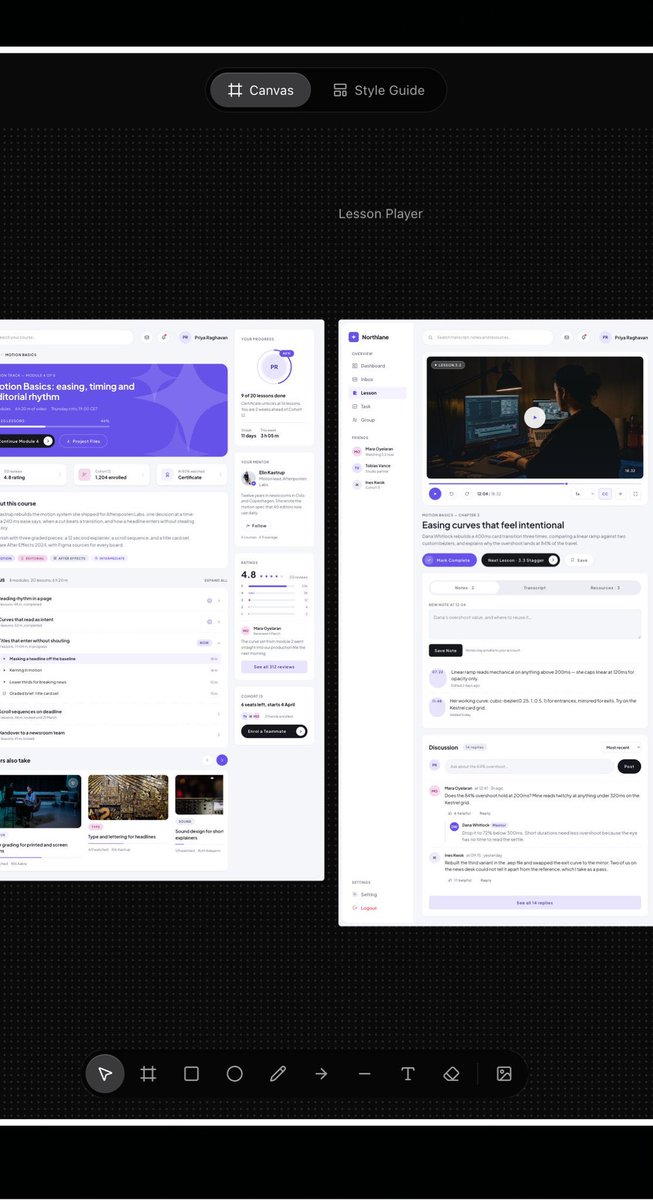Select the Eraser tool

451,1074
